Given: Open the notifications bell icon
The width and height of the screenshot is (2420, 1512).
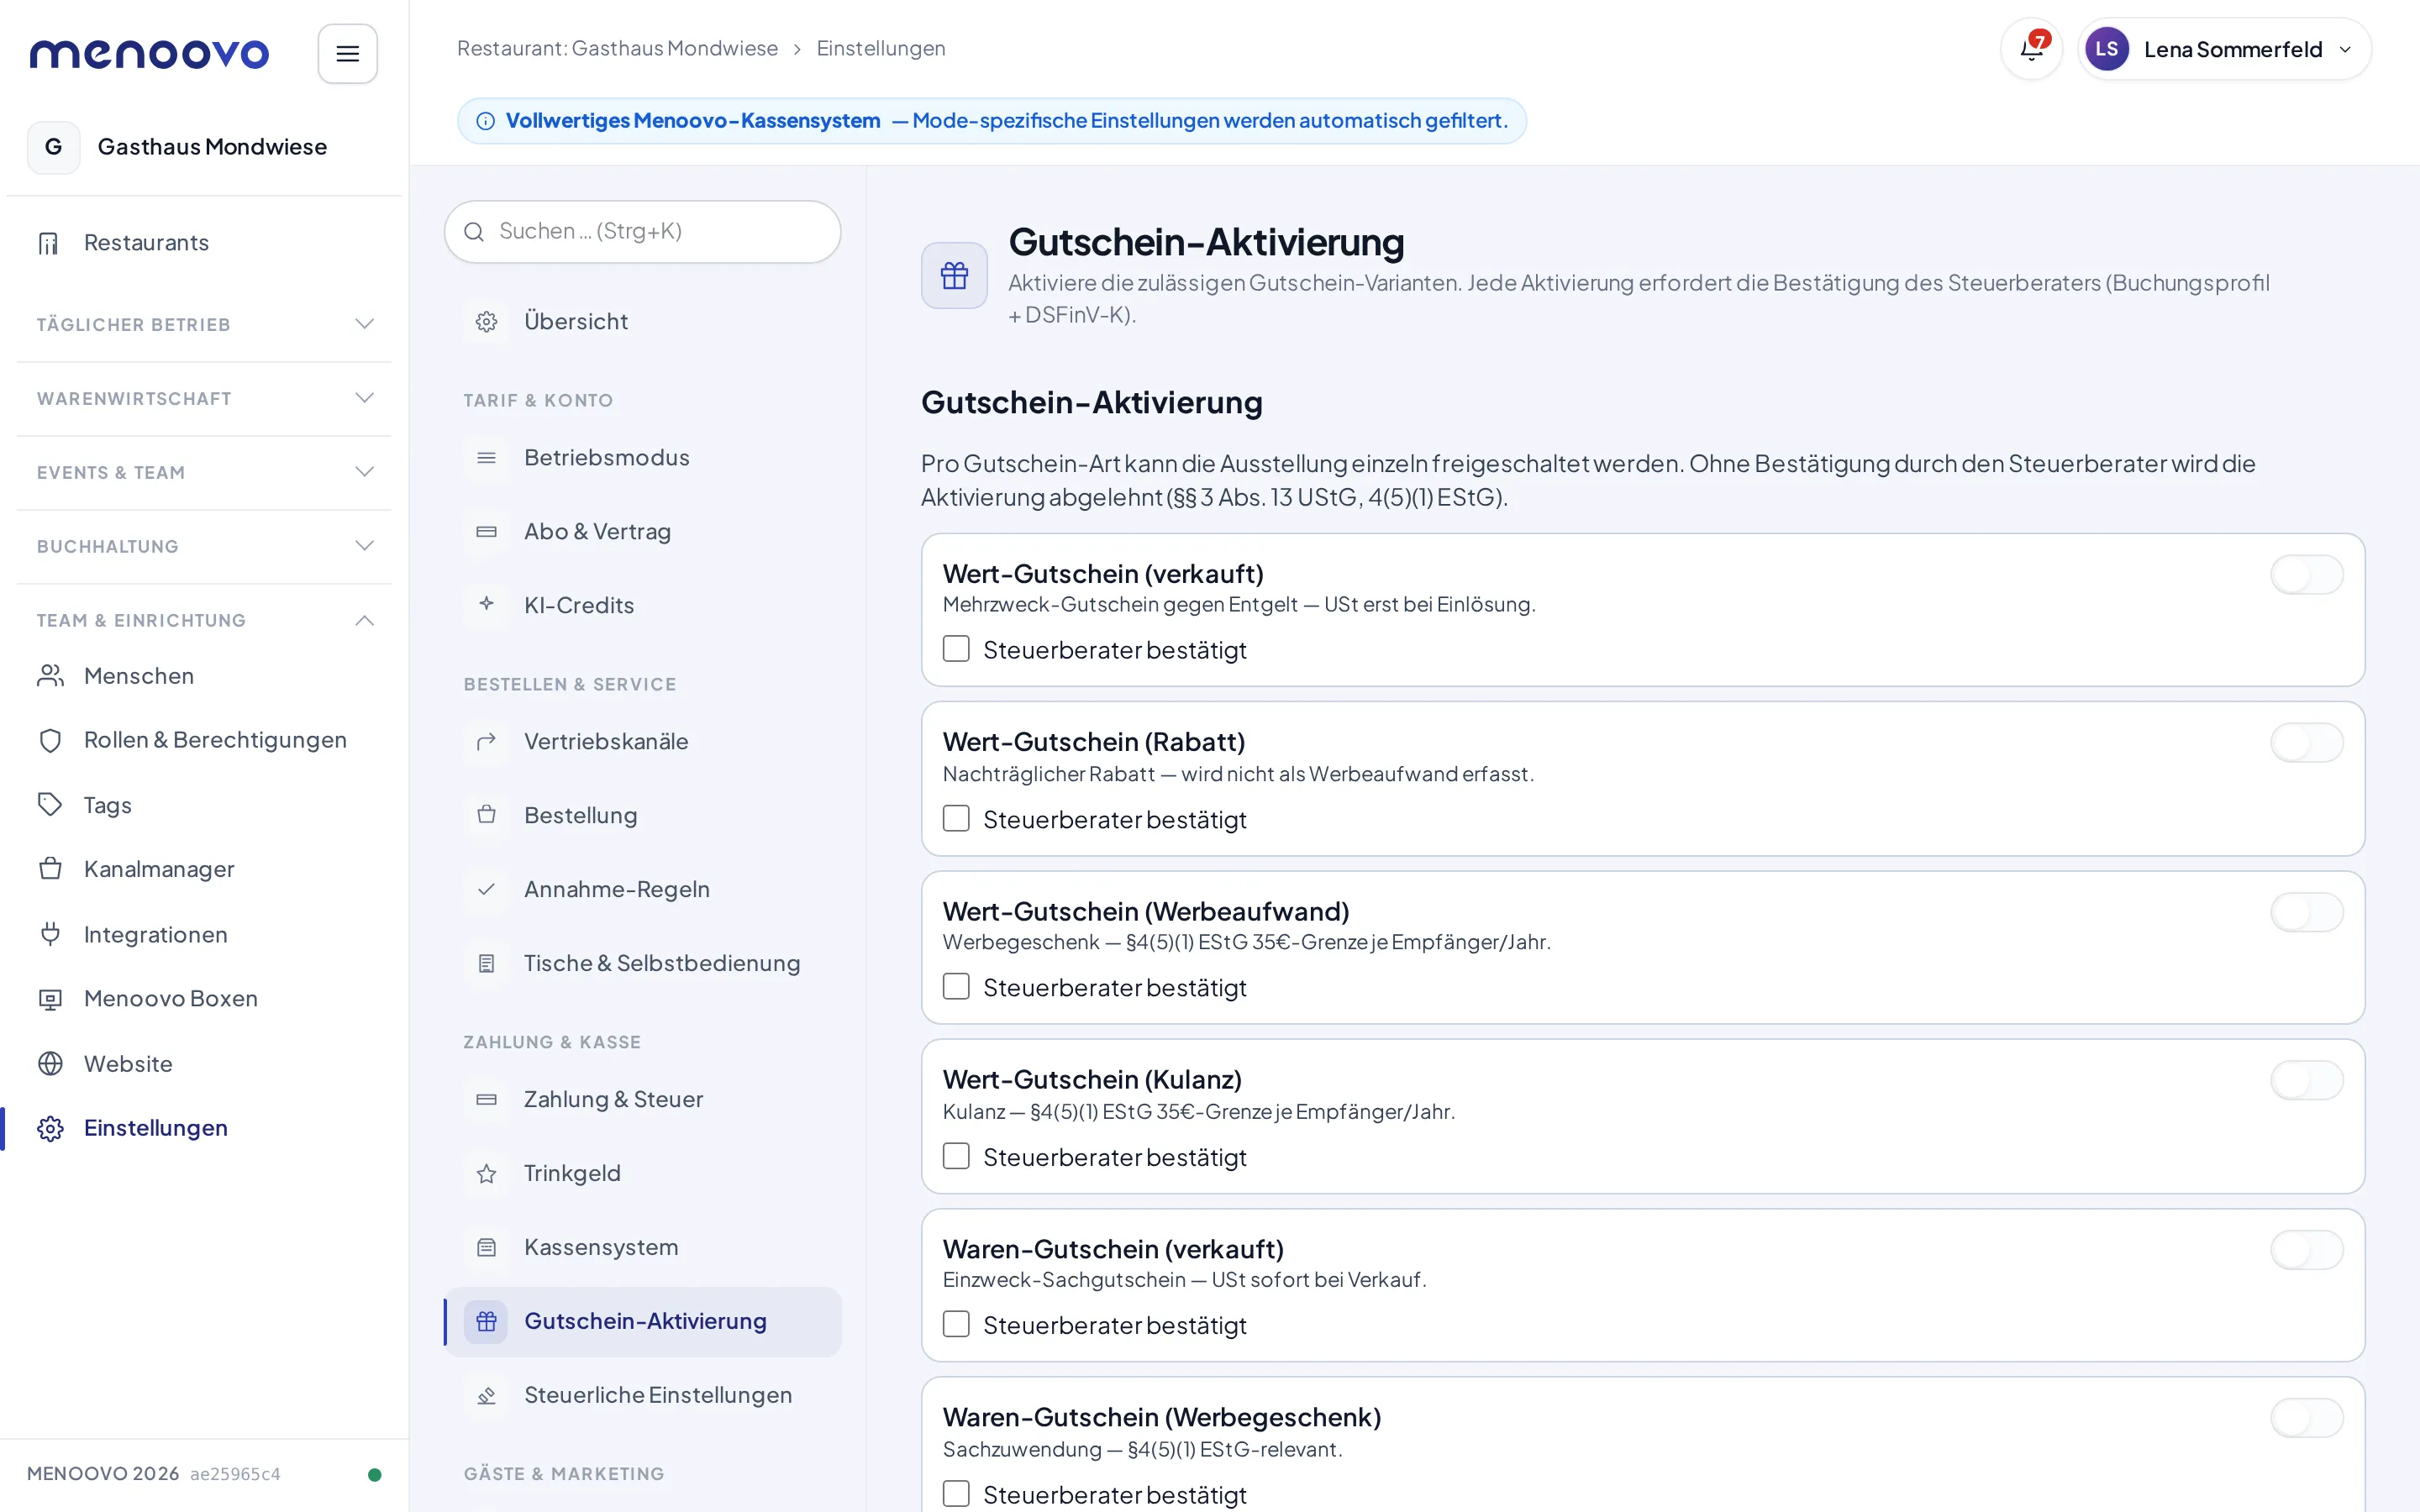Looking at the screenshot, I should 2031,49.
